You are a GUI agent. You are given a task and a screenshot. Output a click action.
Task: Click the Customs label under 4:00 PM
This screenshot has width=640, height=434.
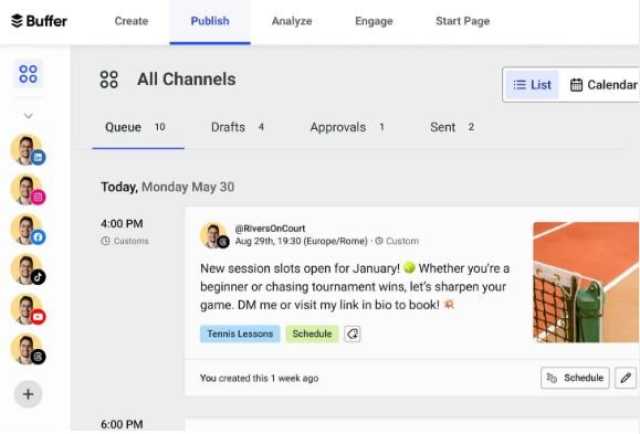coord(124,241)
